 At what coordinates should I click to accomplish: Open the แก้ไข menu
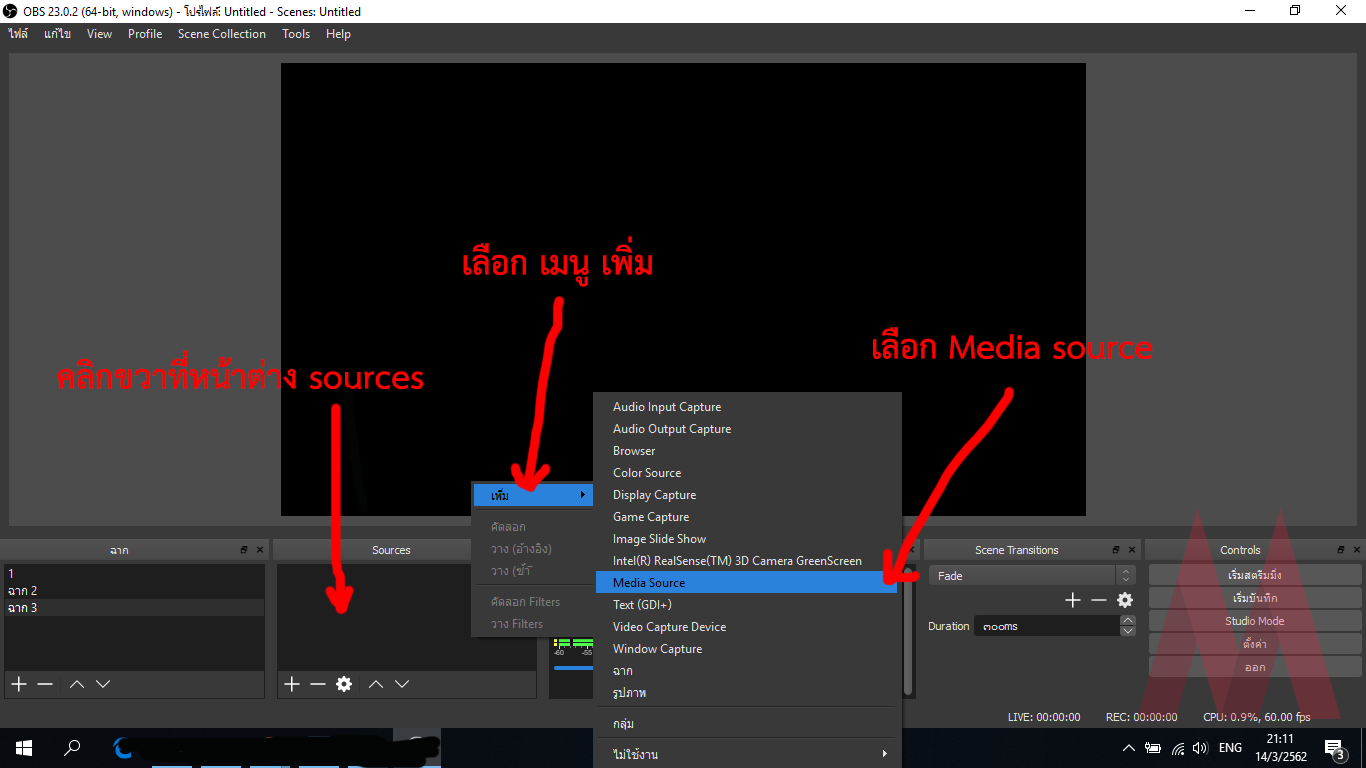[x=57, y=34]
